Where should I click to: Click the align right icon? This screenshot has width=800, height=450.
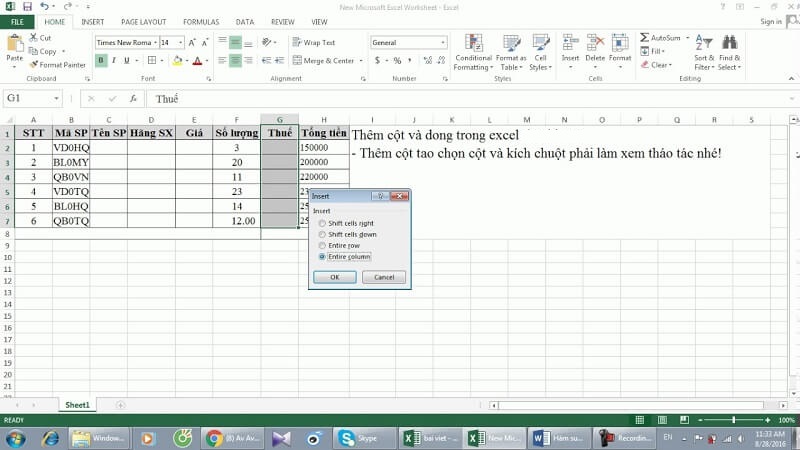tap(248, 60)
